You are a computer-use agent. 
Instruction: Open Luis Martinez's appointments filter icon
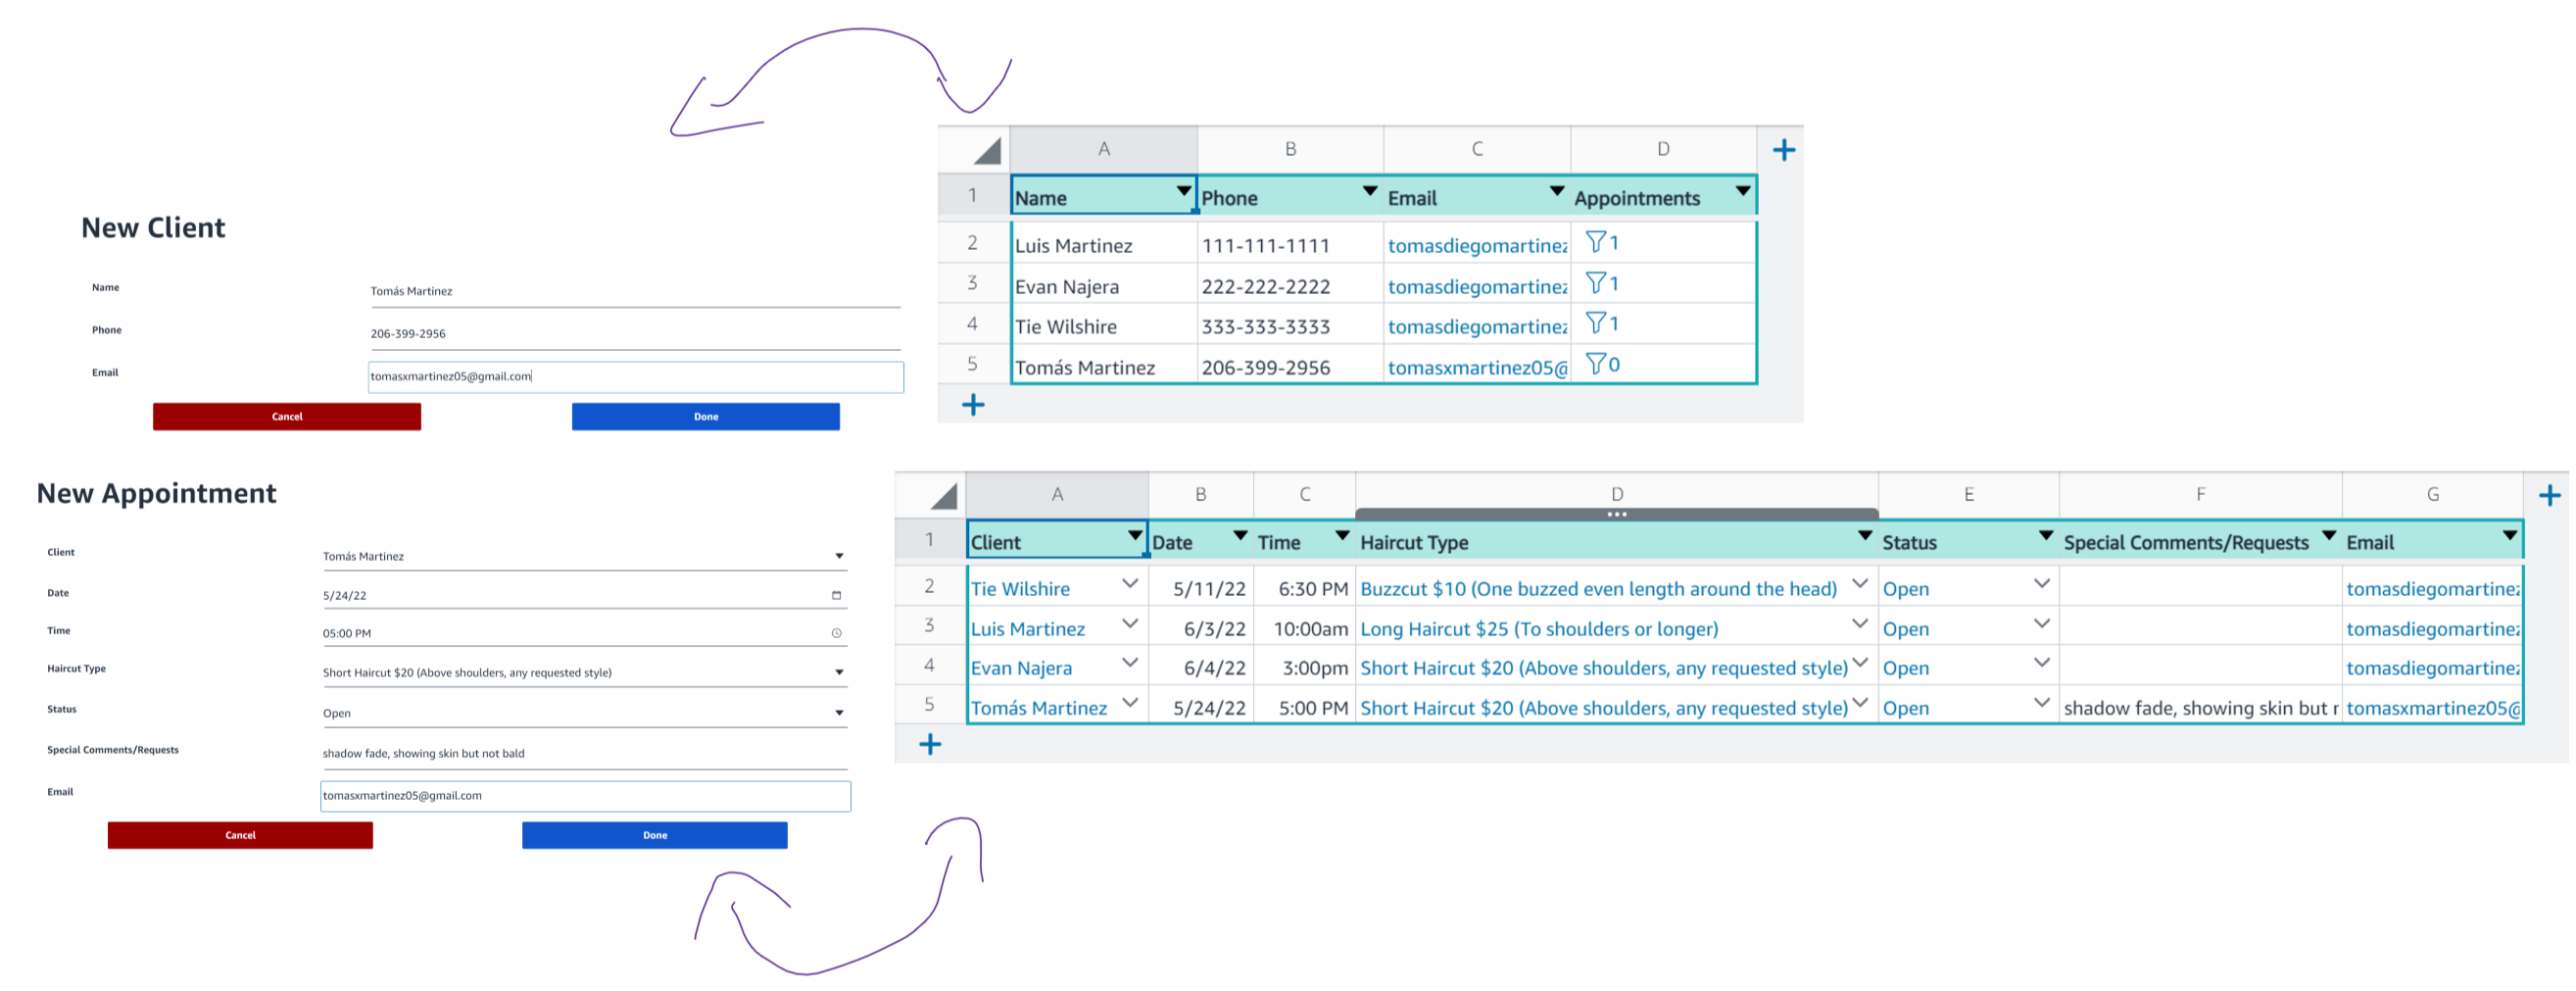click(1596, 242)
